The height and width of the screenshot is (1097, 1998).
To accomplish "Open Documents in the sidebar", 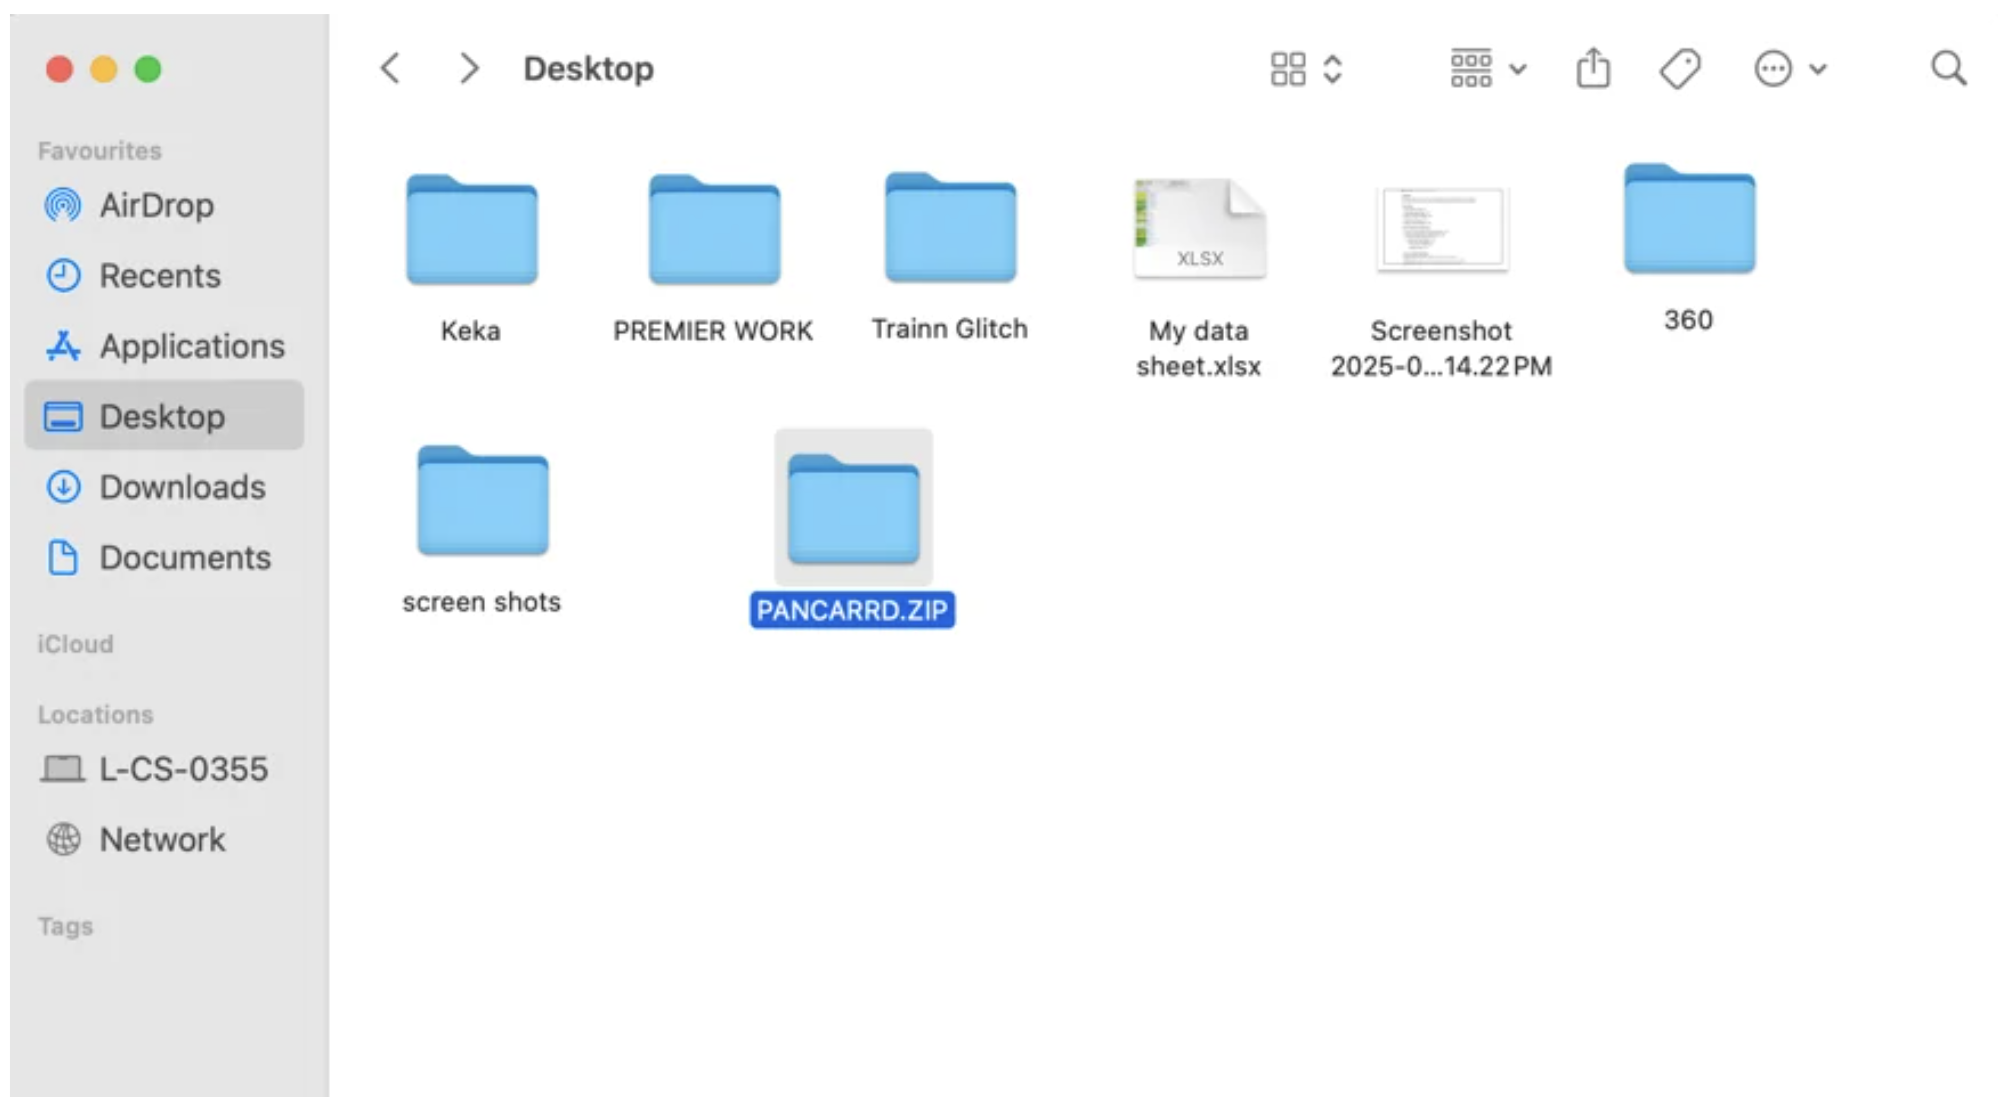I will [184, 557].
